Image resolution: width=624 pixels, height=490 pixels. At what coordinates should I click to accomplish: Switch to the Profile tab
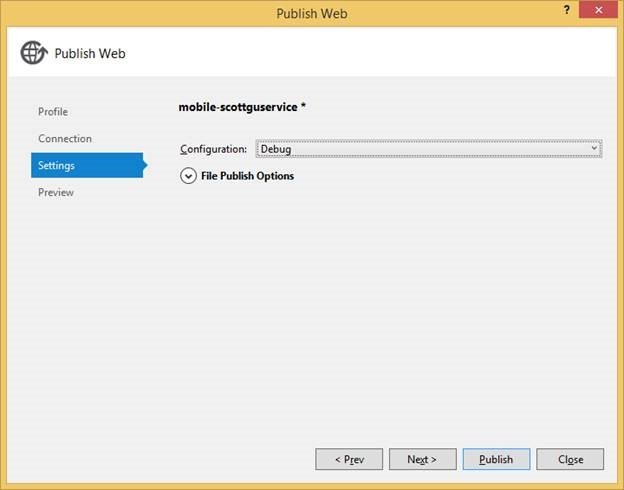(x=53, y=112)
